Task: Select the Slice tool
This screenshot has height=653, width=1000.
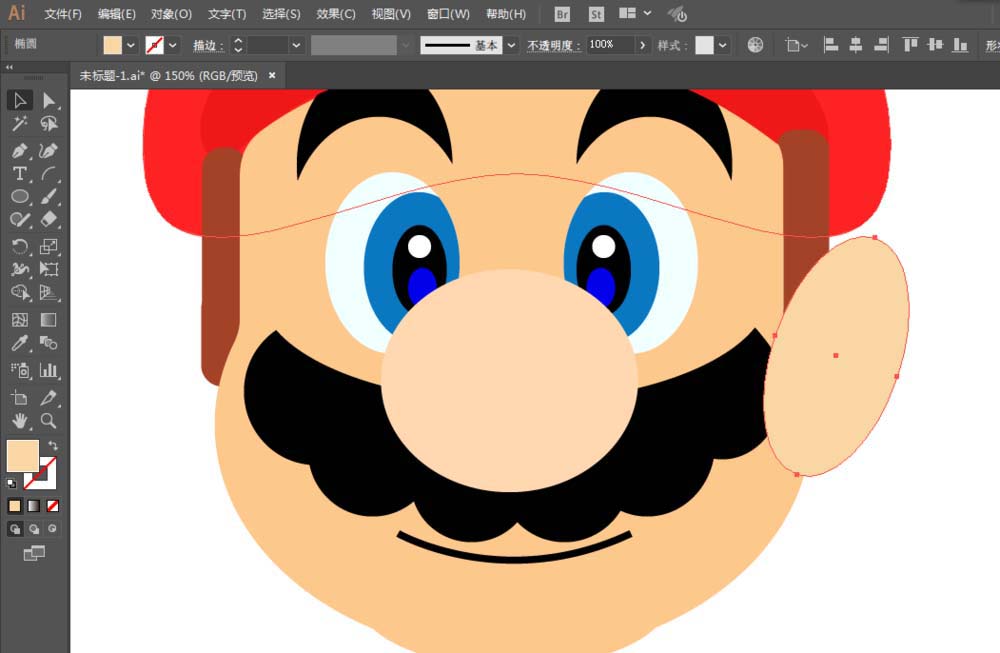Action: [x=48, y=398]
